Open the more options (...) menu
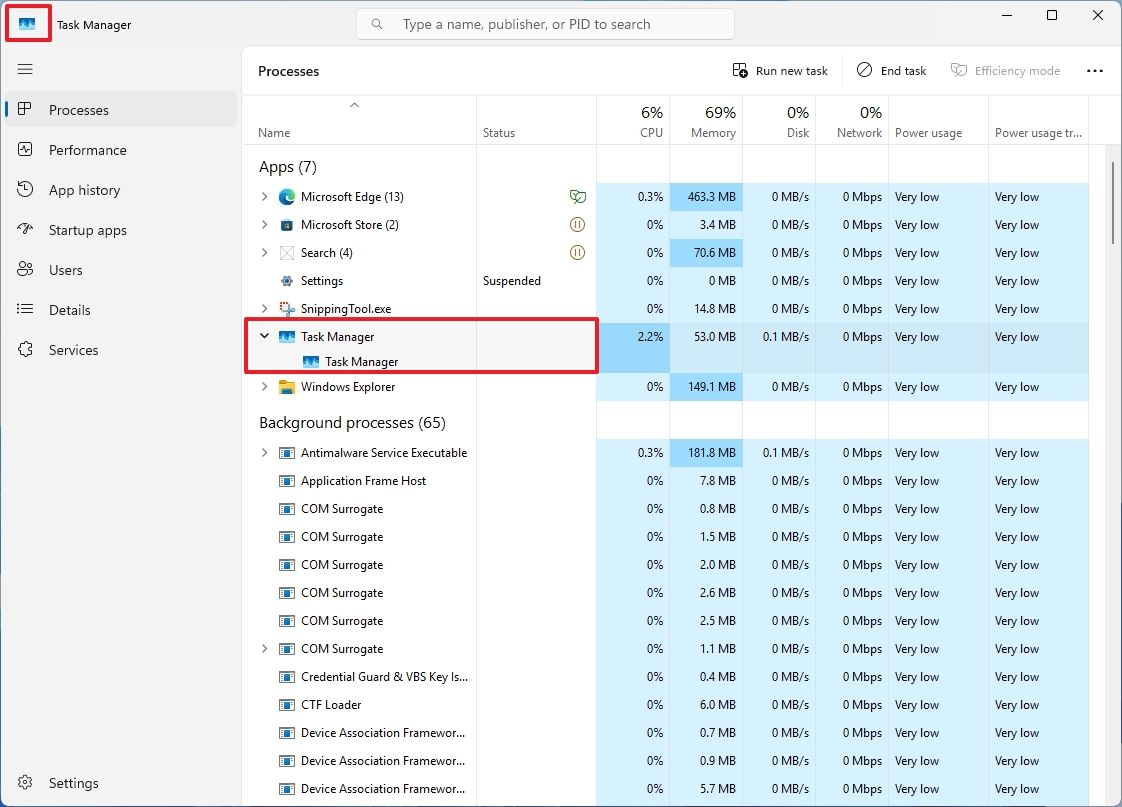Viewport: 1122px width, 807px height. [x=1095, y=70]
